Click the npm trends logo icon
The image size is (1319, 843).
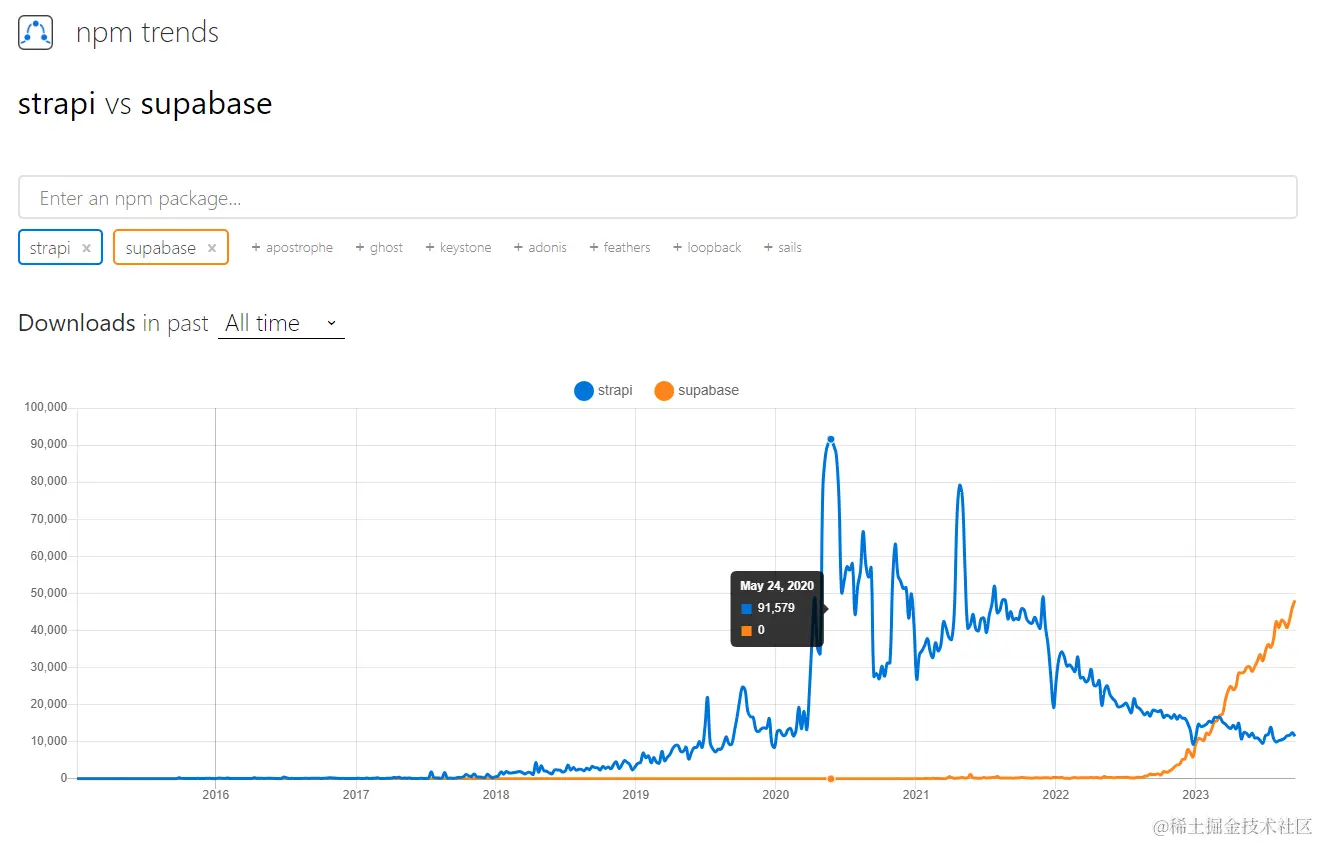coord(35,33)
